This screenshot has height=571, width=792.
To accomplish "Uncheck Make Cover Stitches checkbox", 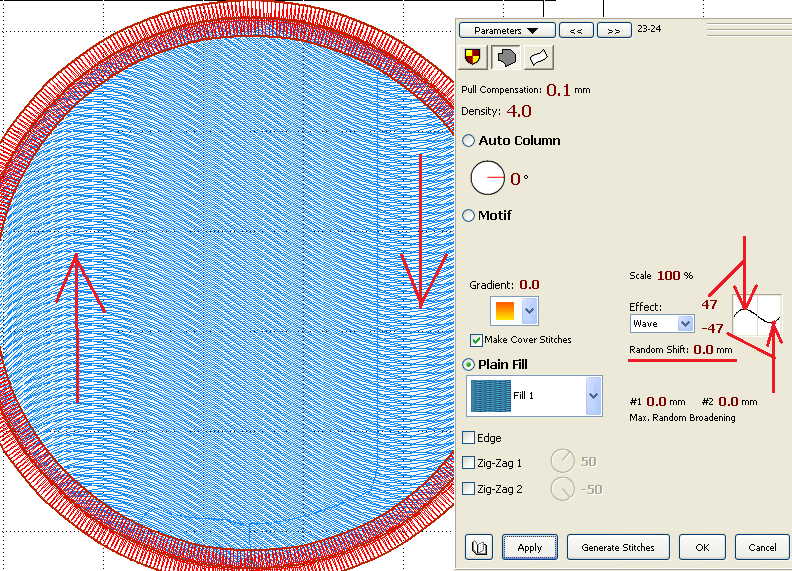I will click(x=476, y=340).
